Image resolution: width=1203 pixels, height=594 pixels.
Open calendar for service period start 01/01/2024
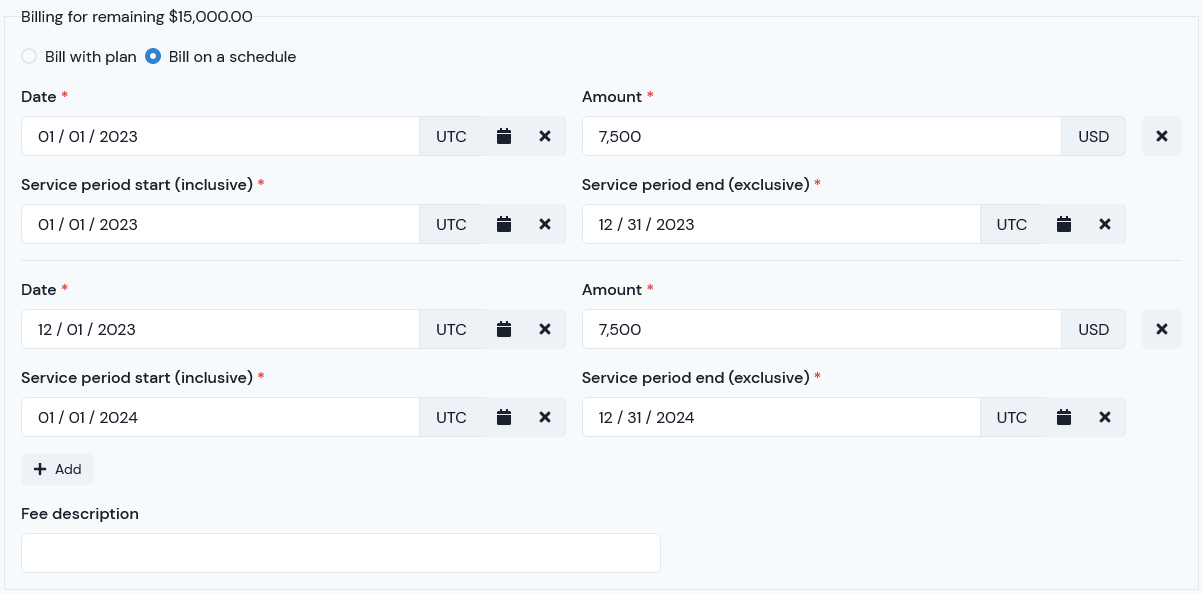pyautogui.click(x=504, y=417)
